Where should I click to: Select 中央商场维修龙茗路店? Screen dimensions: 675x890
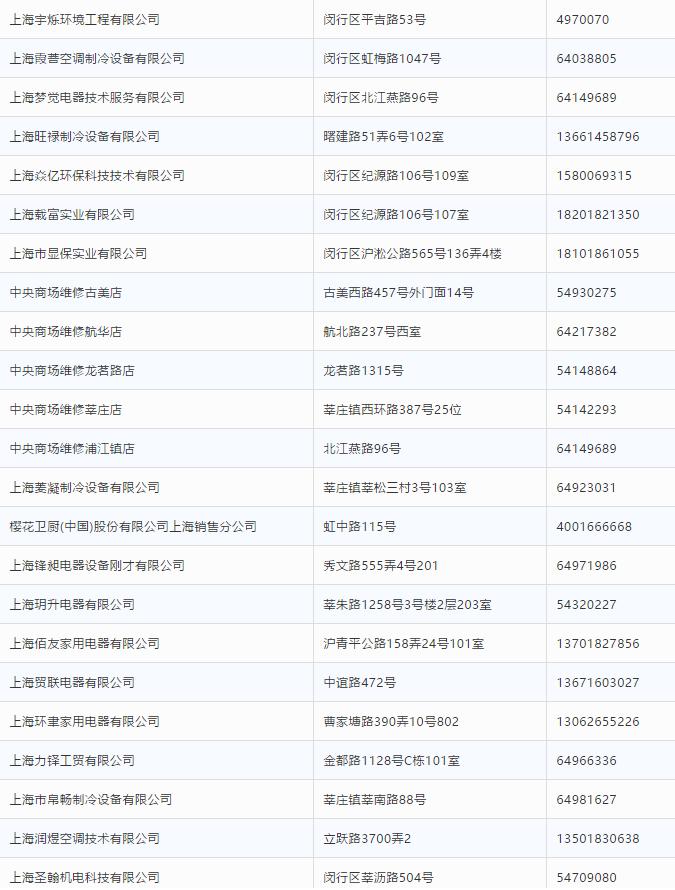click(x=72, y=371)
